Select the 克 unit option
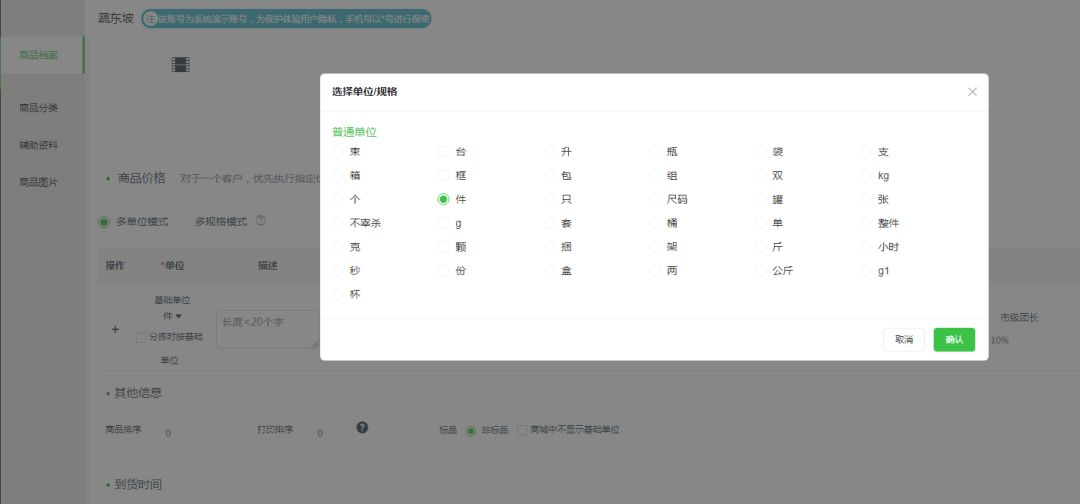 click(338, 246)
